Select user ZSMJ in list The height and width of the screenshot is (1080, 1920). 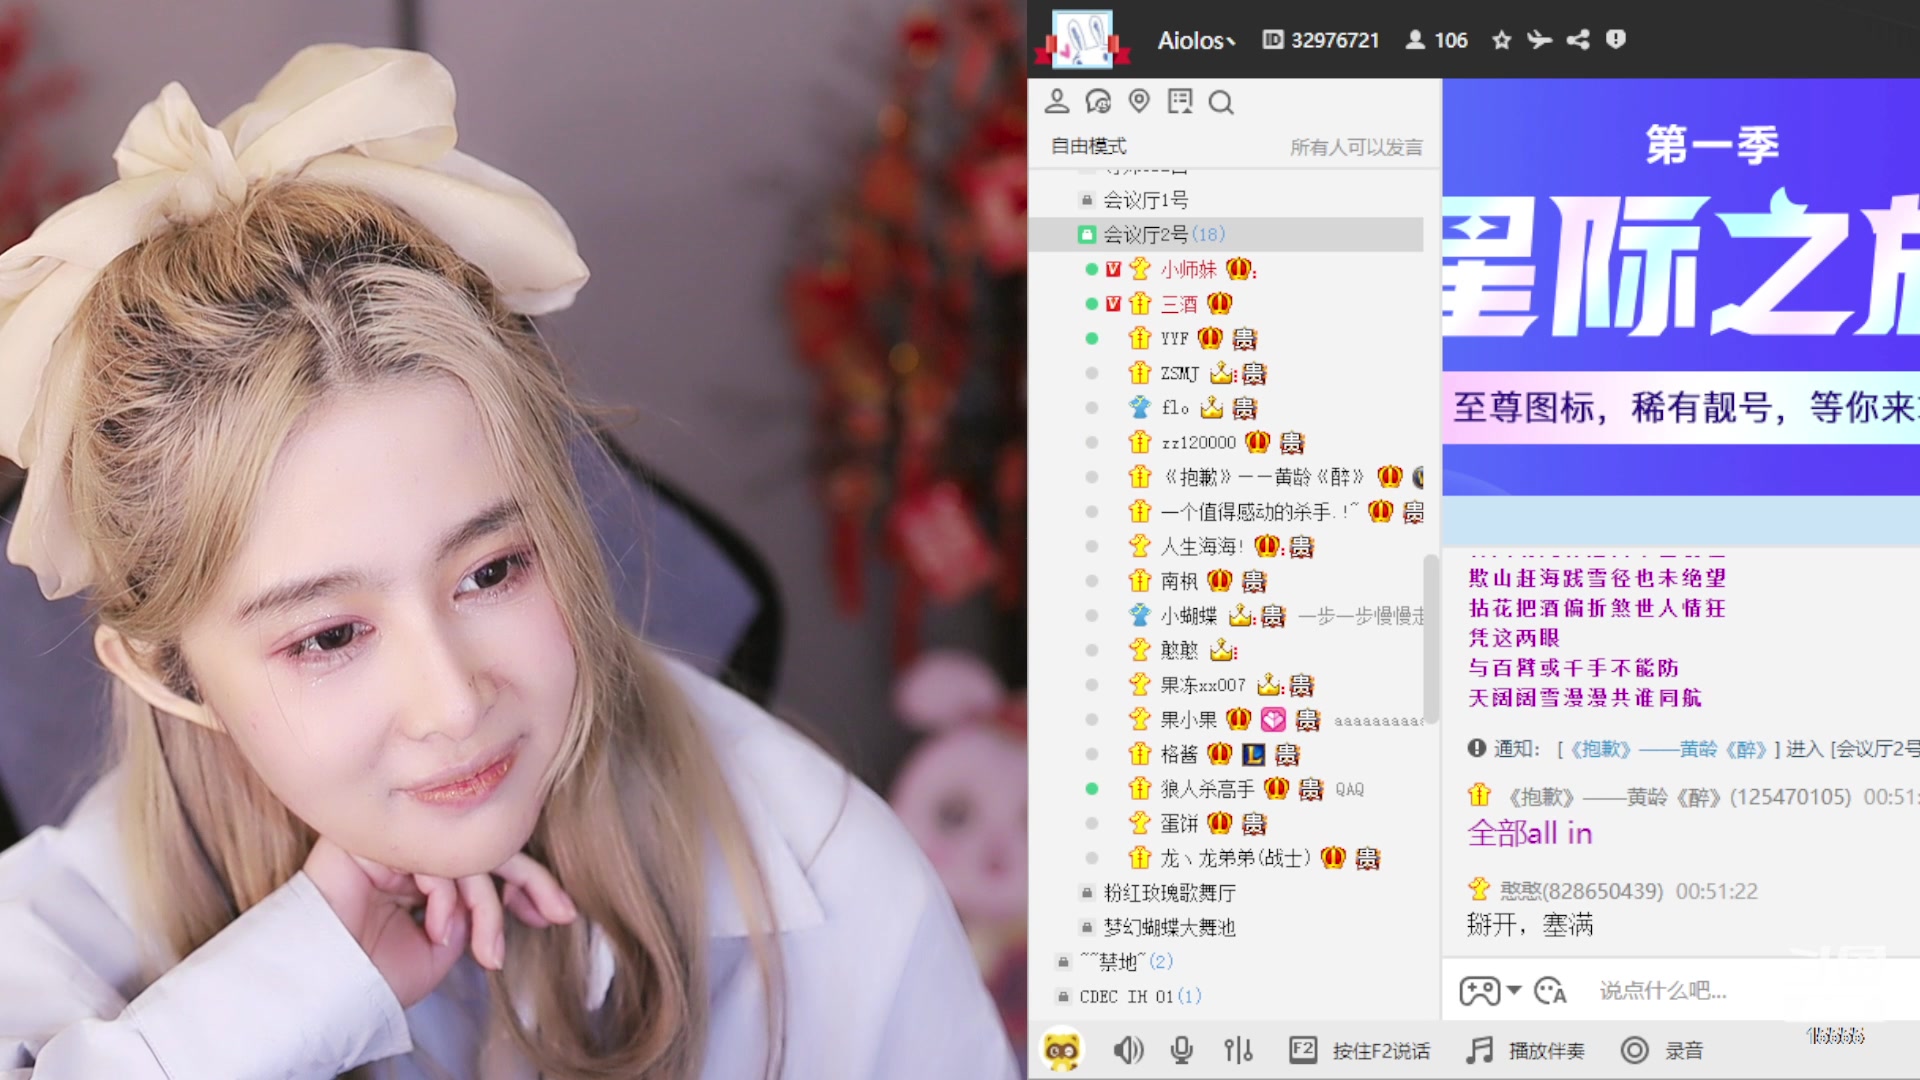[x=1180, y=373]
